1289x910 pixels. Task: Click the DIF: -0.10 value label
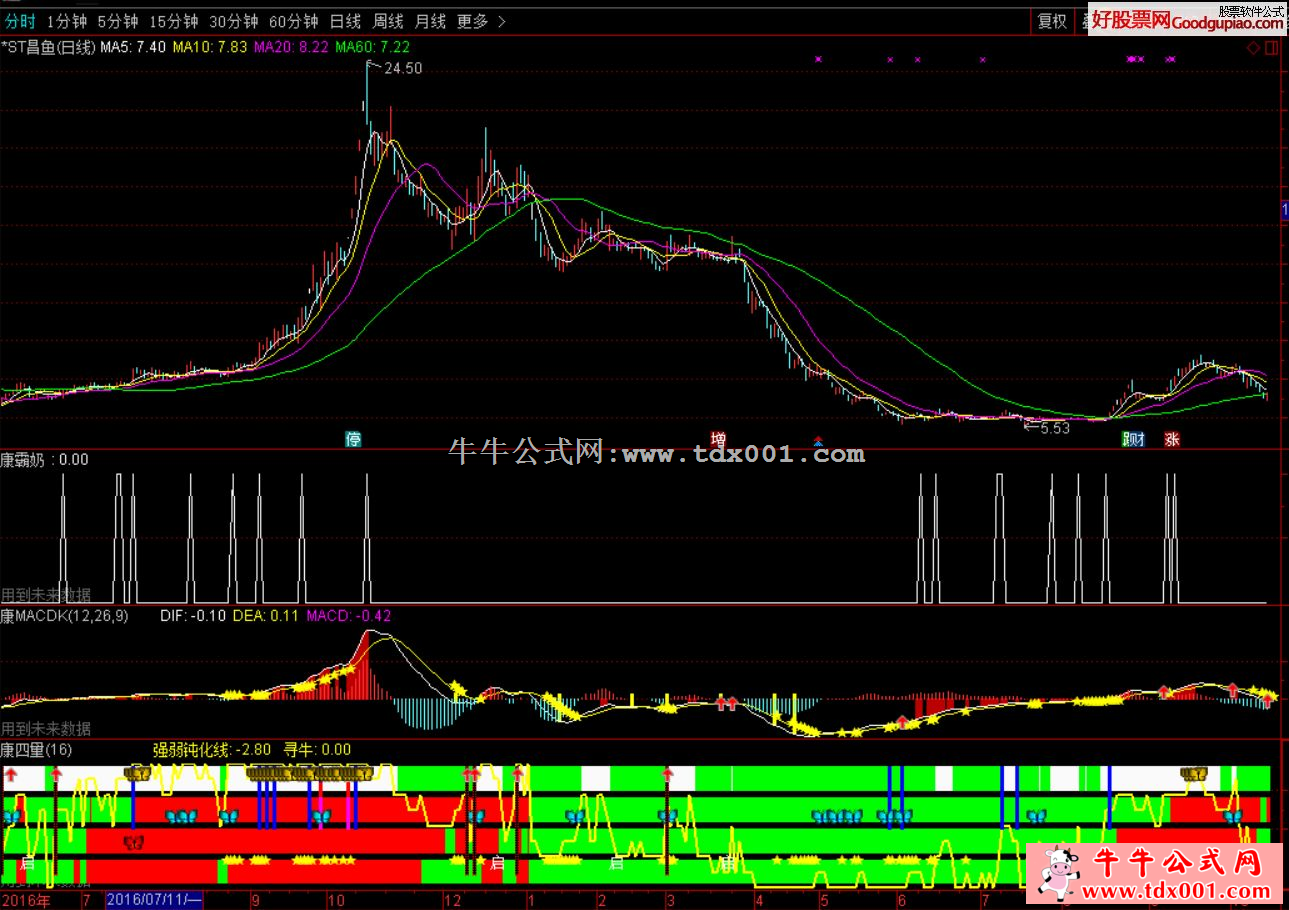(x=193, y=616)
